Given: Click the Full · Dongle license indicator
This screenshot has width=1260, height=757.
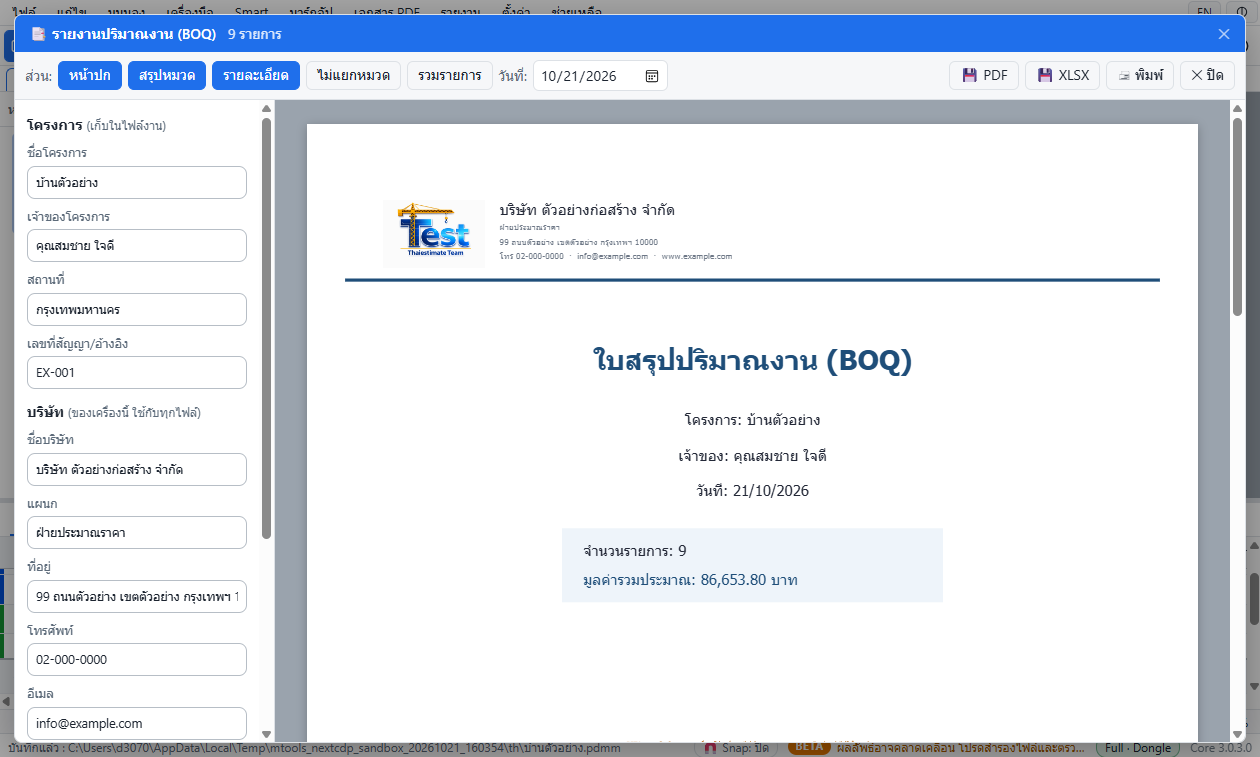Looking at the screenshot, I should tap(1139, 748).
